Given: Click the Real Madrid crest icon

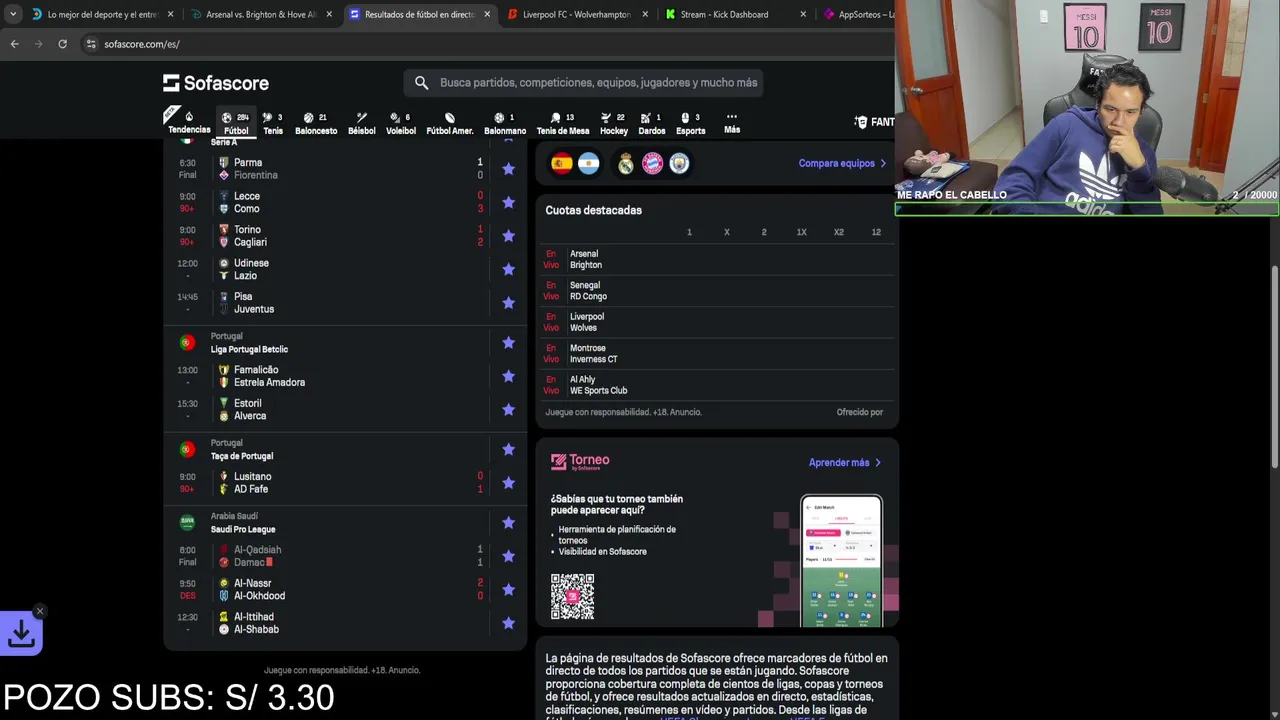Looking at the screenshot, I should [626, 163].
